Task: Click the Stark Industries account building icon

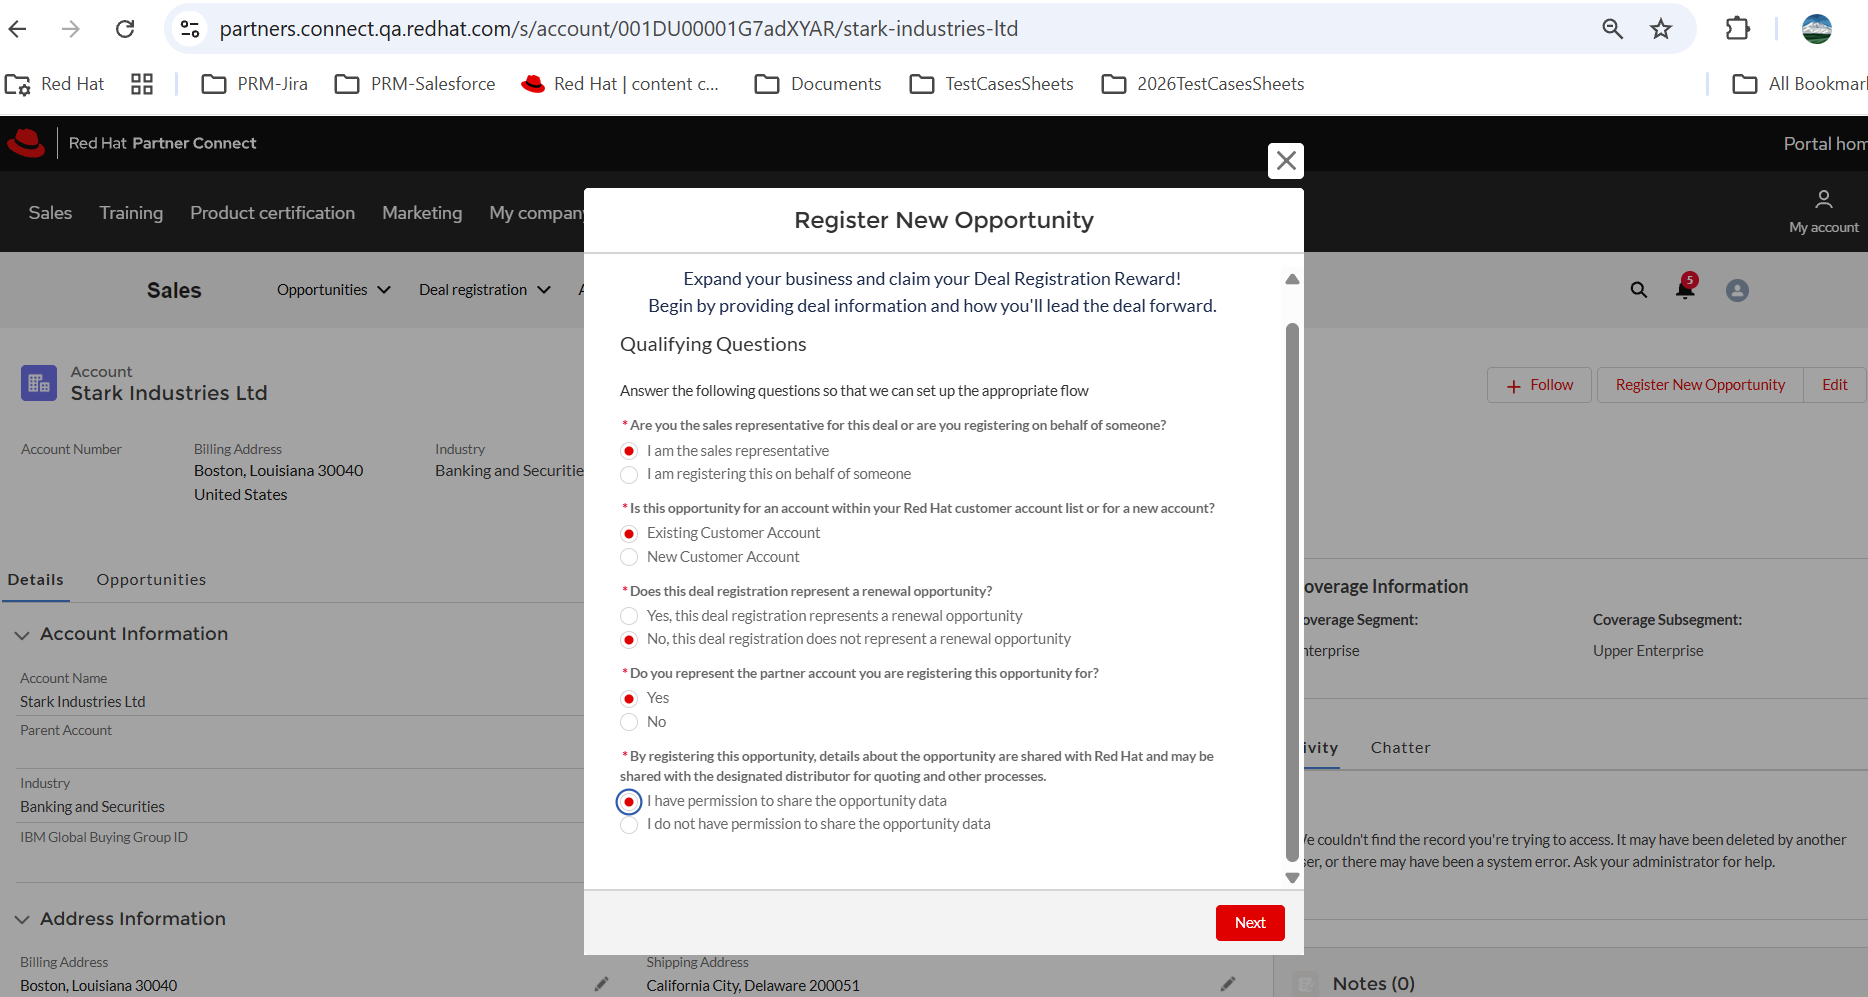Action: pos(39,383)
